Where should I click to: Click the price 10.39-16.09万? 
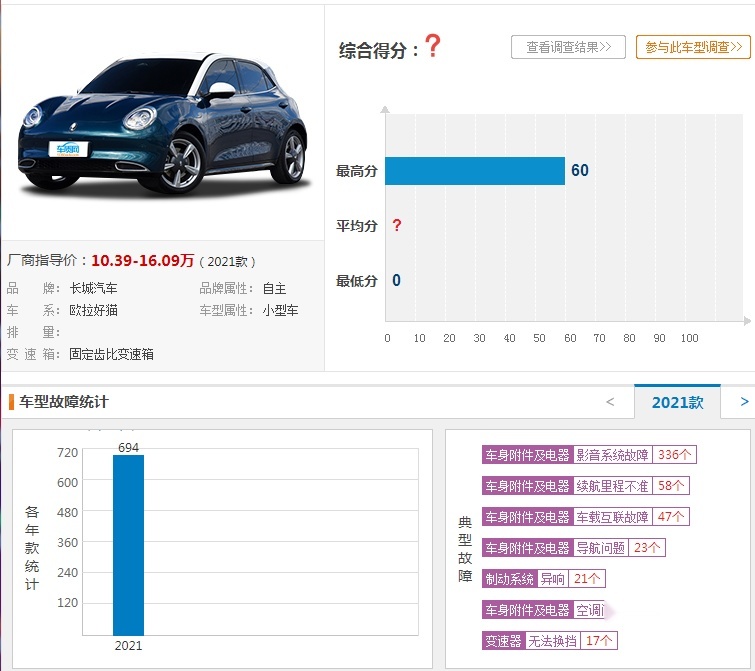143,260
